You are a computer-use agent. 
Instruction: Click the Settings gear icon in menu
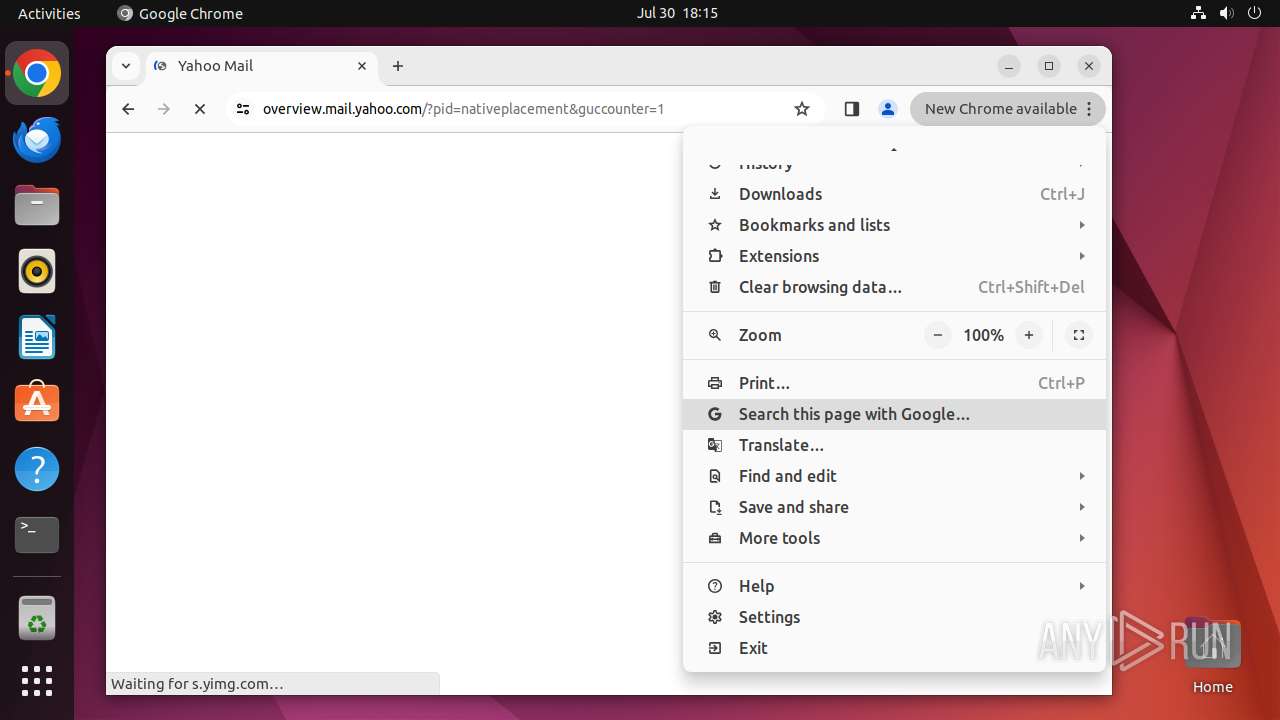(x=714, y=617)
